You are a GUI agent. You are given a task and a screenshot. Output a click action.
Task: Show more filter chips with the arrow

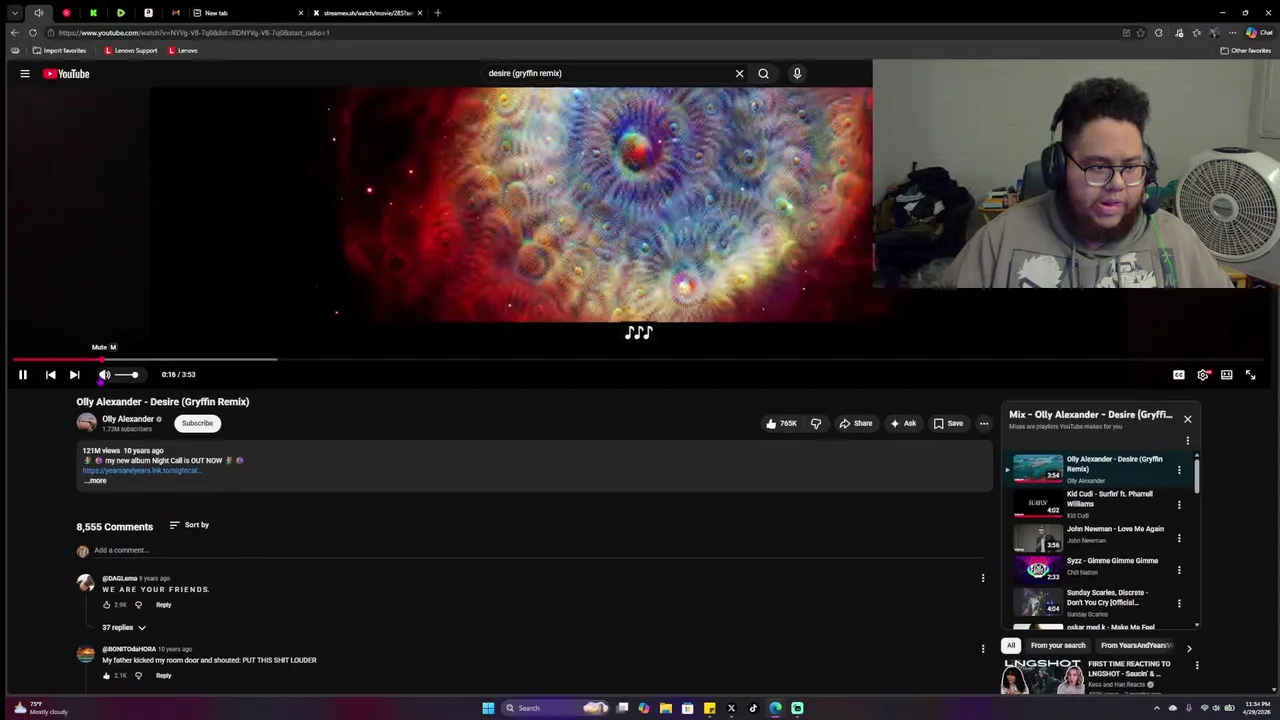click(1189, 649)
